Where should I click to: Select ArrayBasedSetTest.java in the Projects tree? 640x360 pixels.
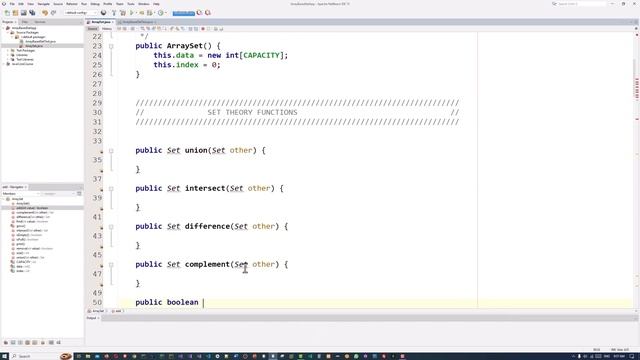click(40, 42)
